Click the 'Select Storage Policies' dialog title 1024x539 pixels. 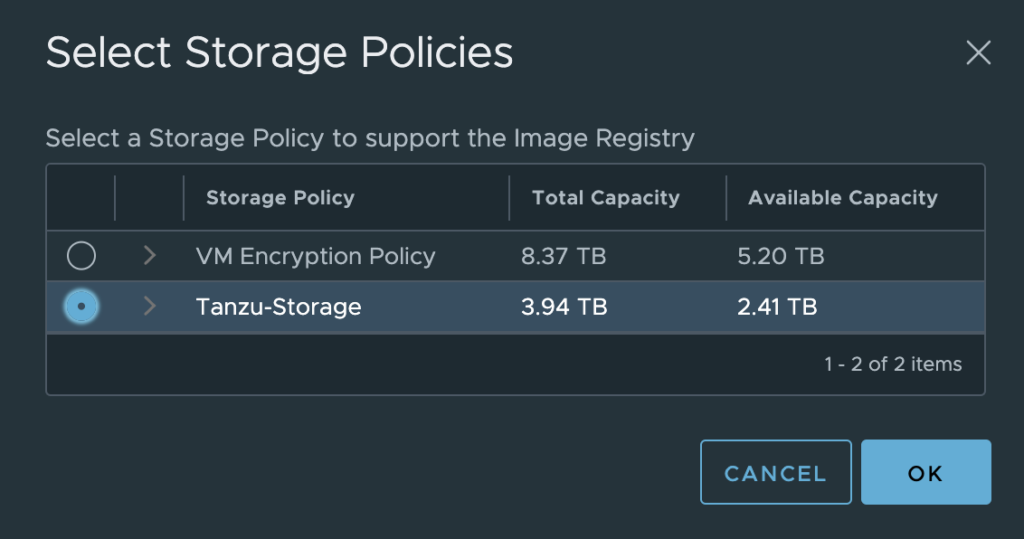coord(279,52)
